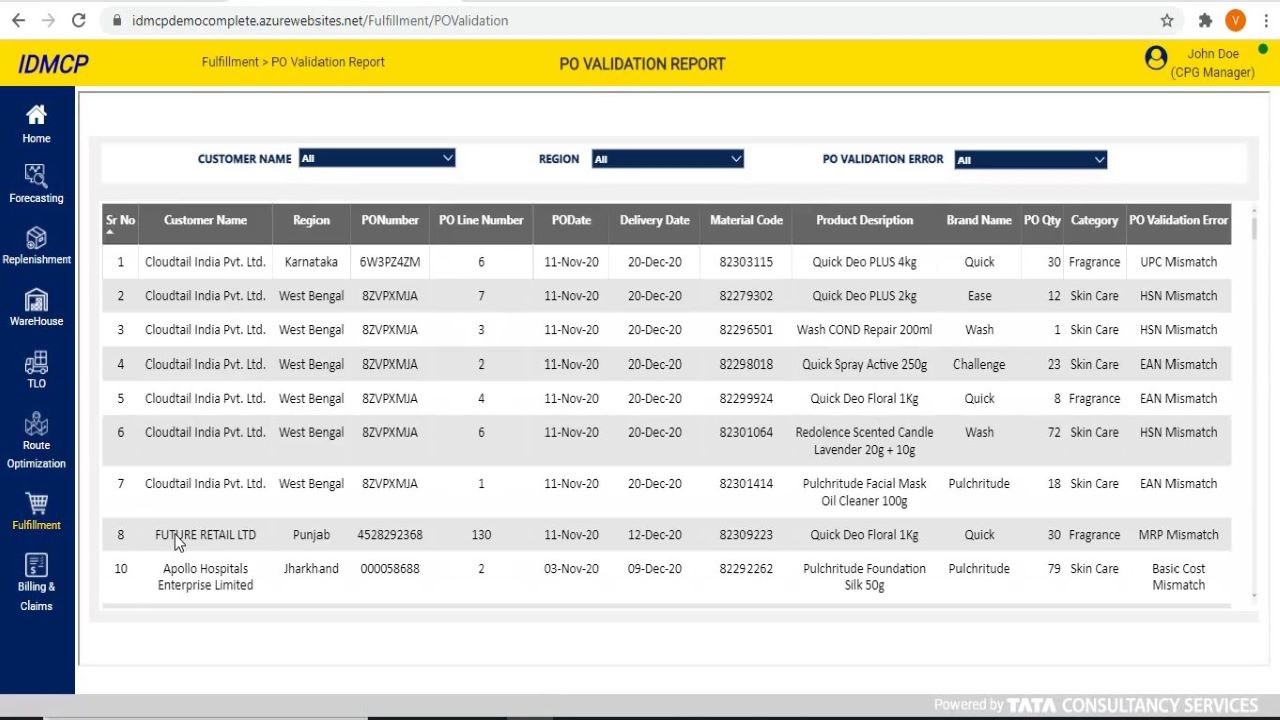Select the FUTURE RETAIL LTD customer cell

205,535
